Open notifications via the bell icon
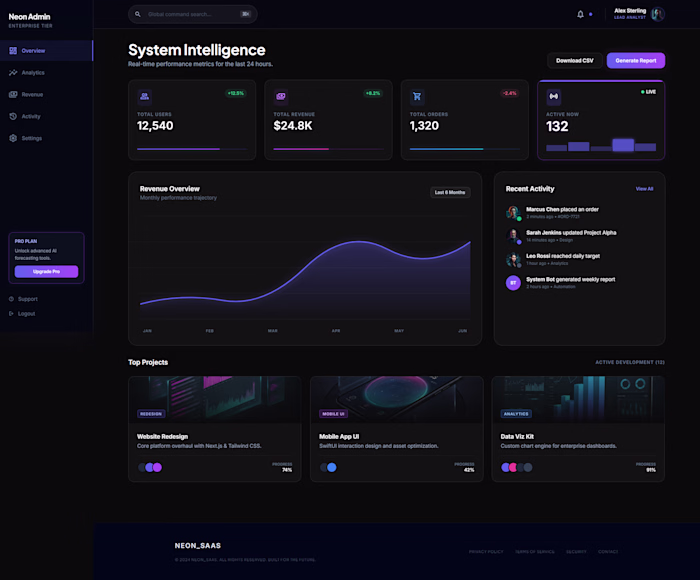This screenshot has height=580, width=700. 580,14
